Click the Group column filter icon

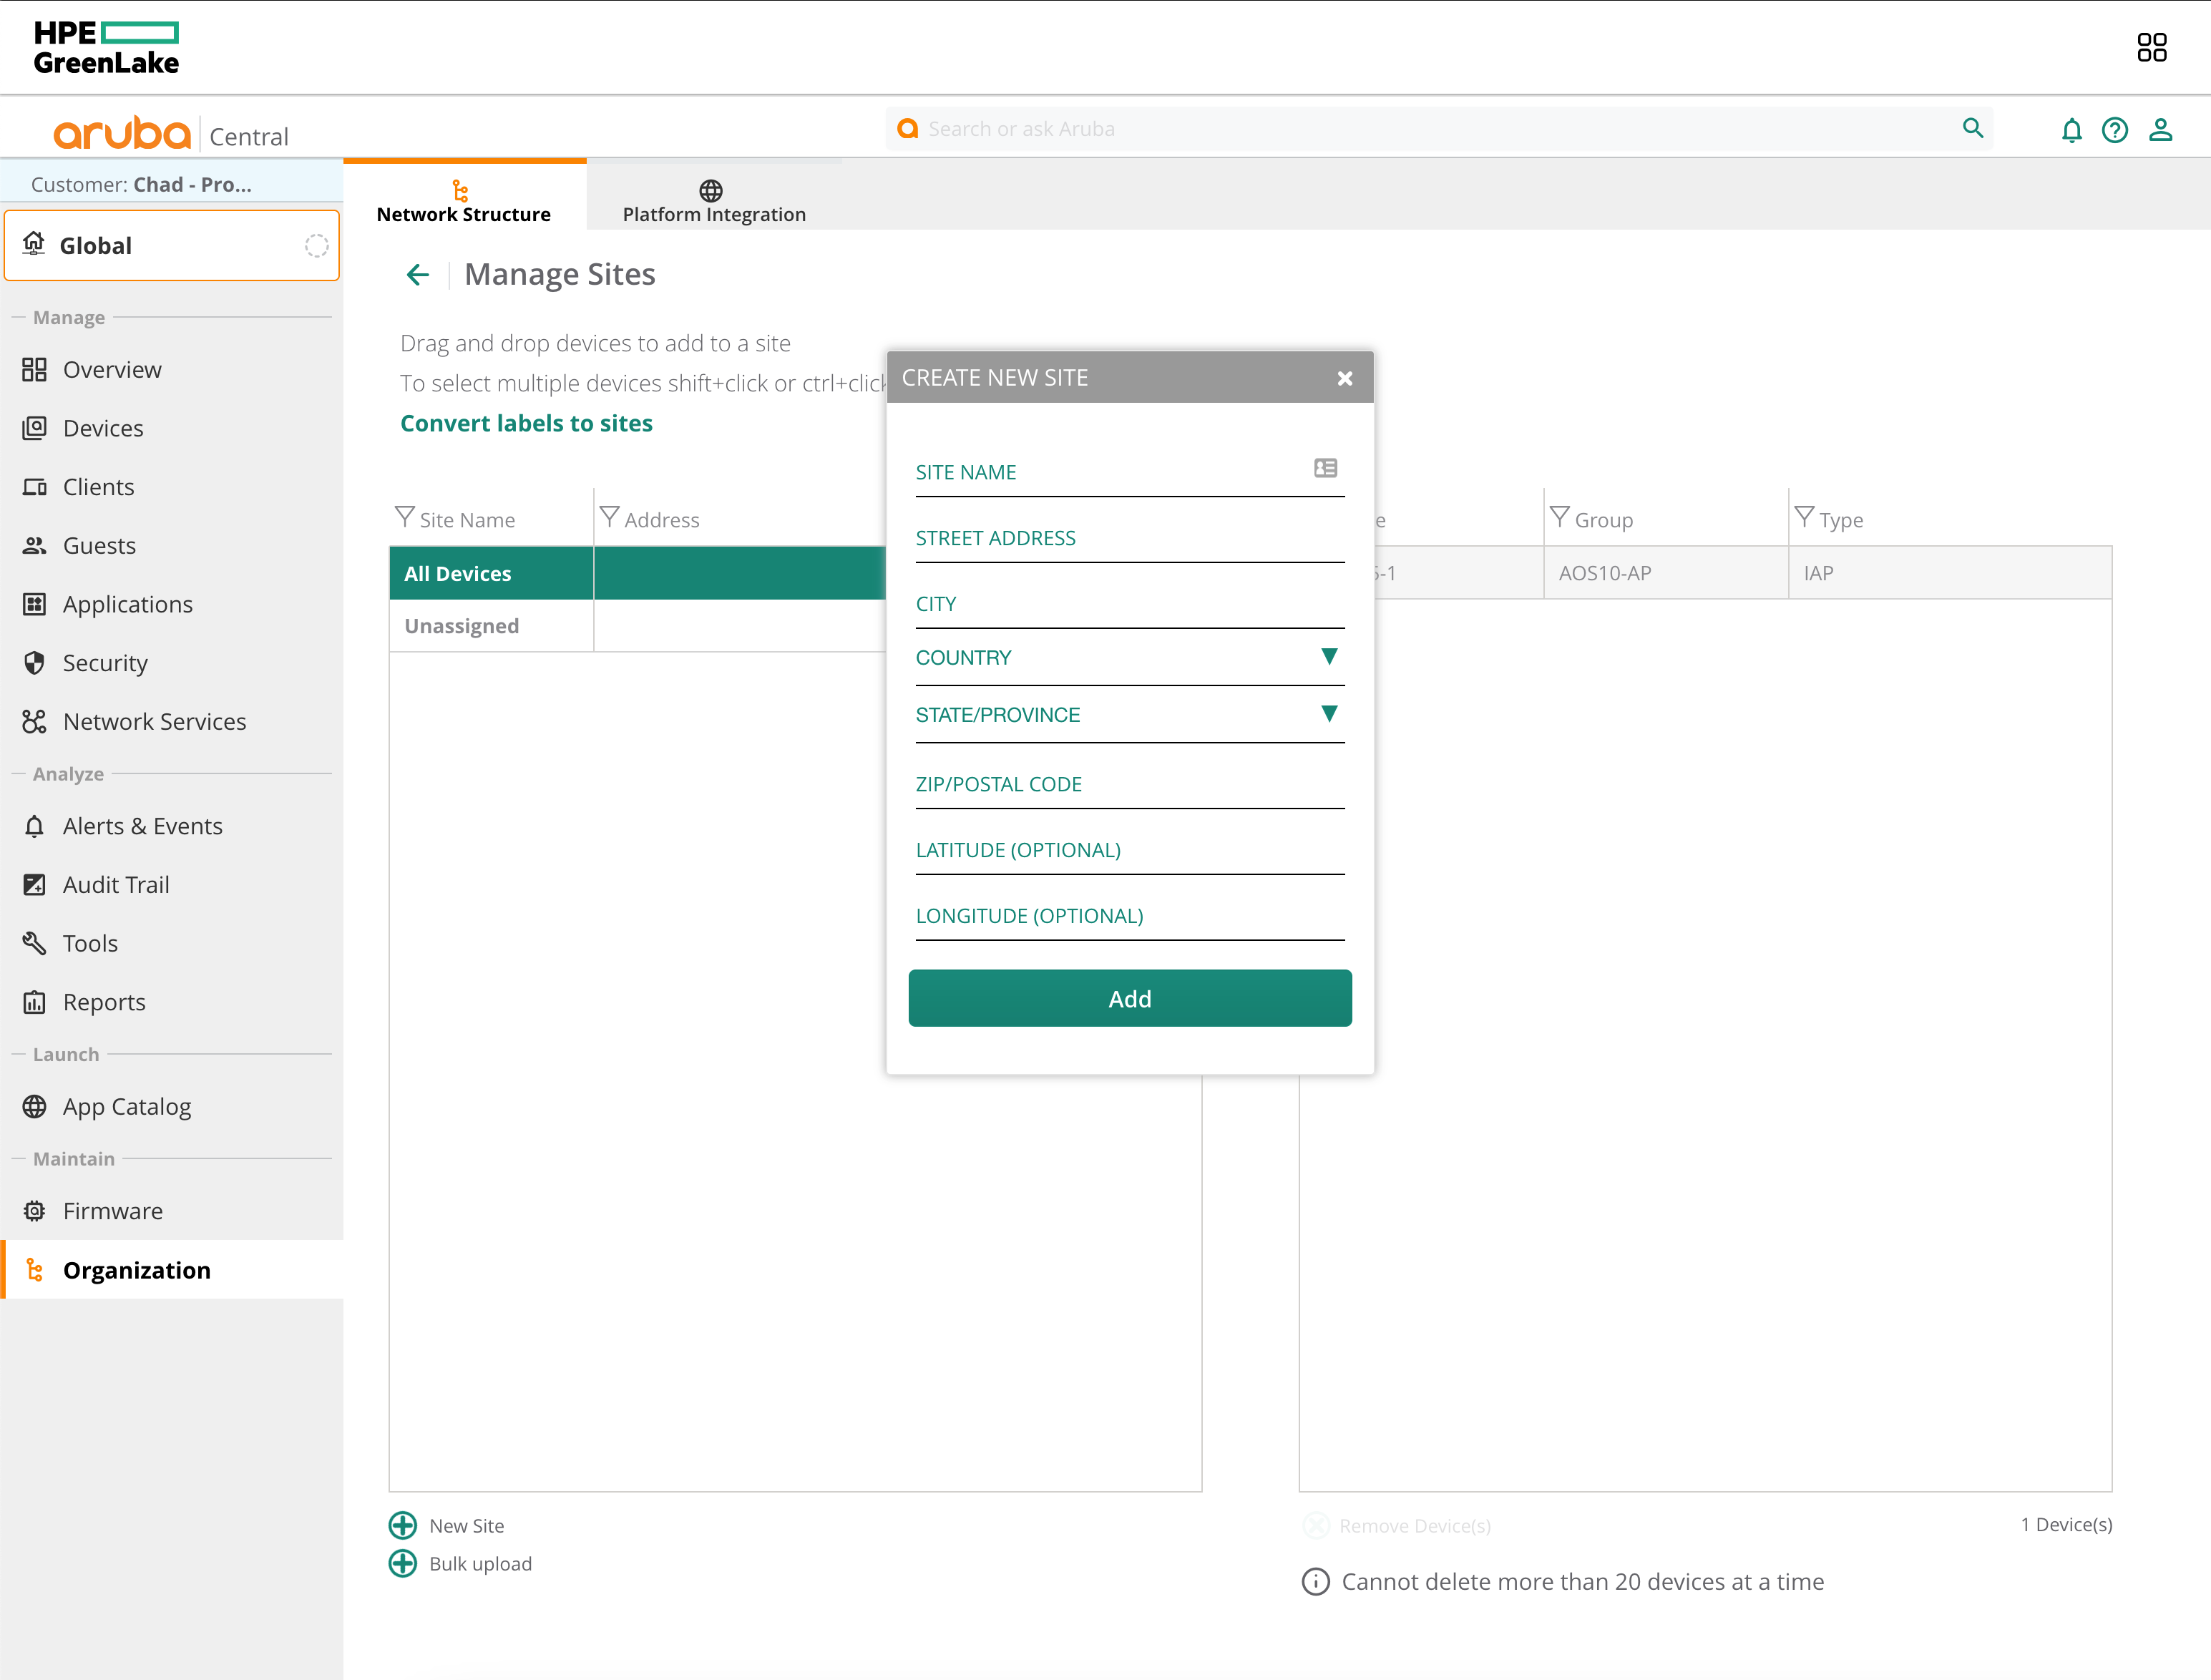pos(1559,518)
